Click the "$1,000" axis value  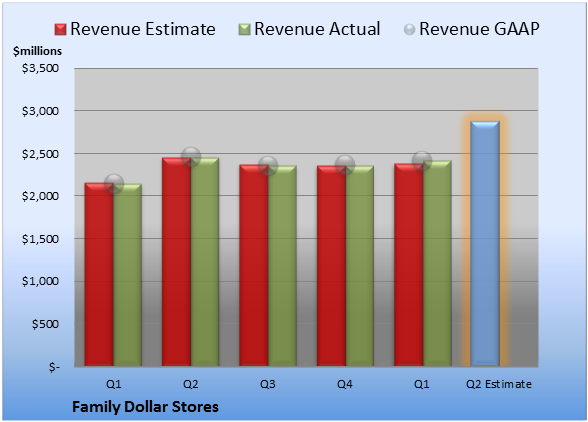40,281
